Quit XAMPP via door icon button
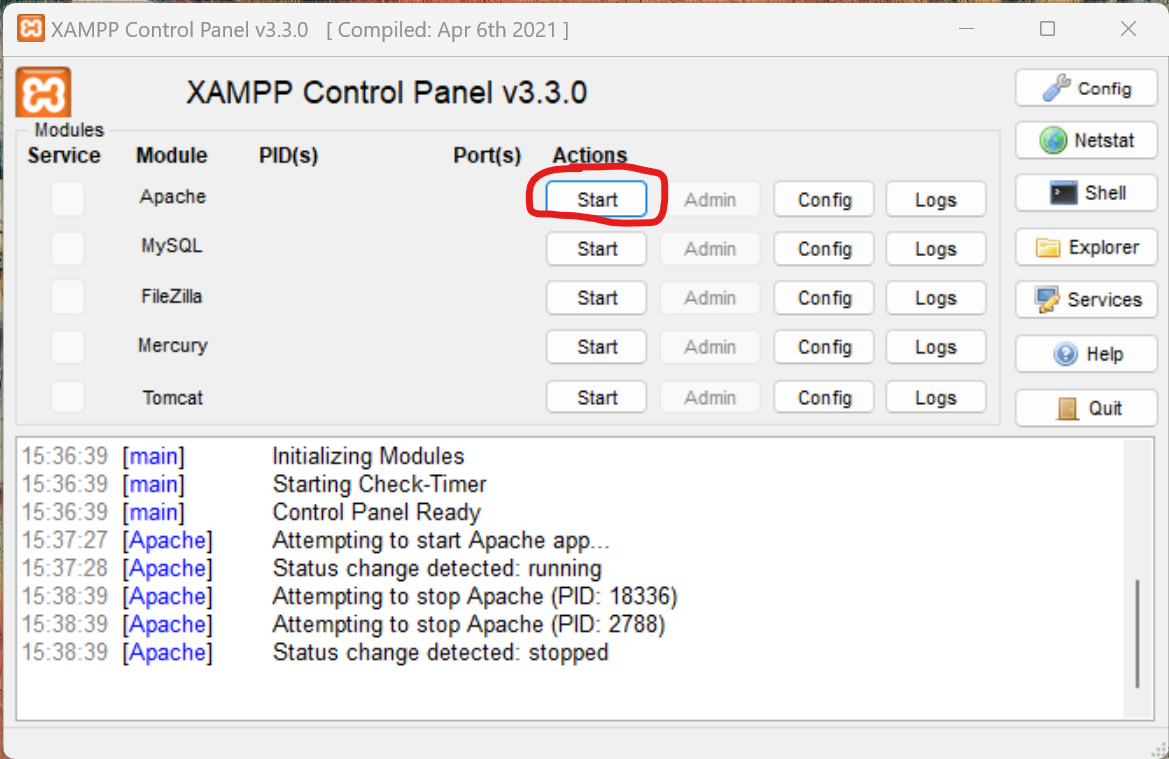 coord(1087,408)
